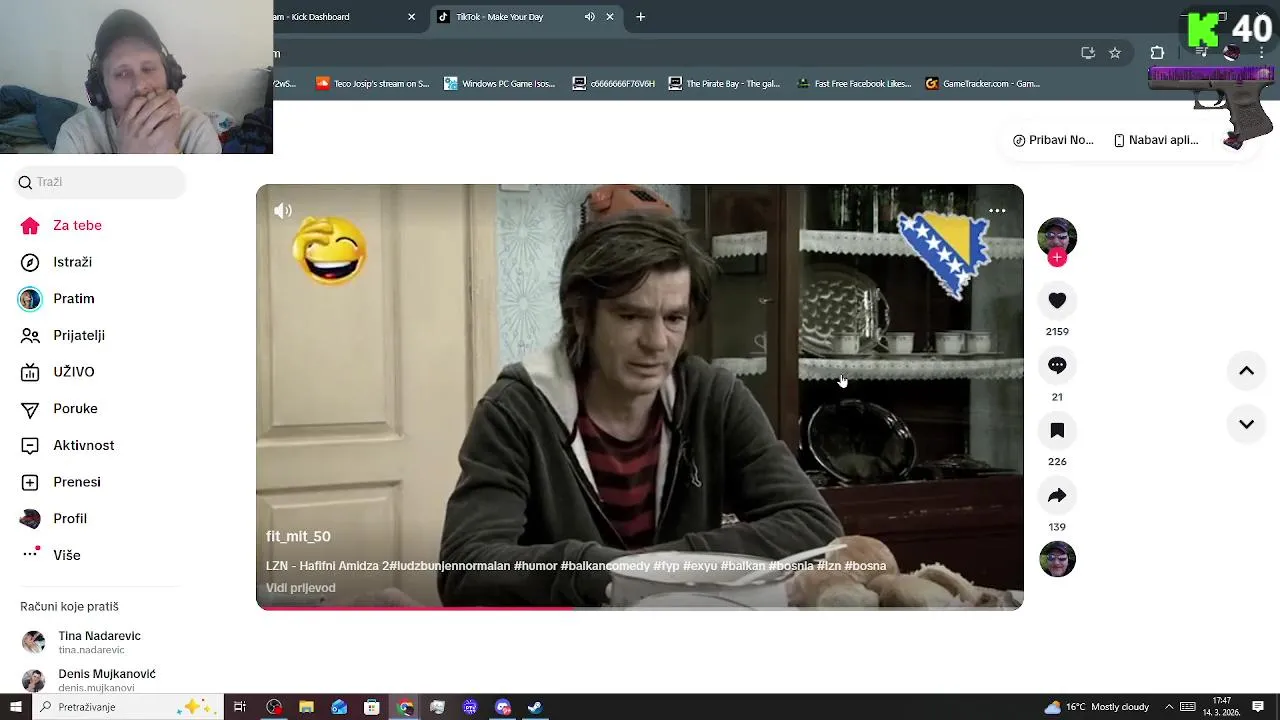Go to previous video with up chevron
The width and height of the screenshot is (1280, 720).
click(1246, 371)
